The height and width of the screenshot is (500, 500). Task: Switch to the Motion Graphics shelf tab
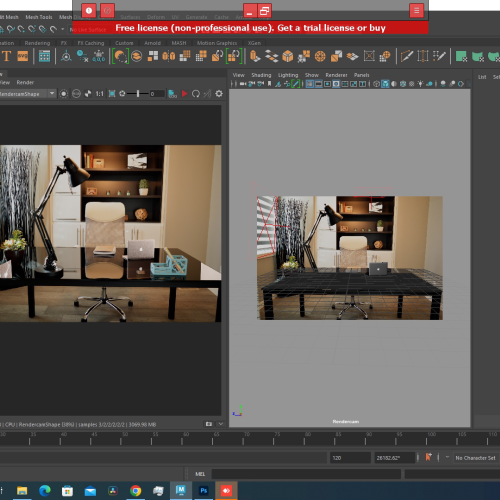coord(217,43)
